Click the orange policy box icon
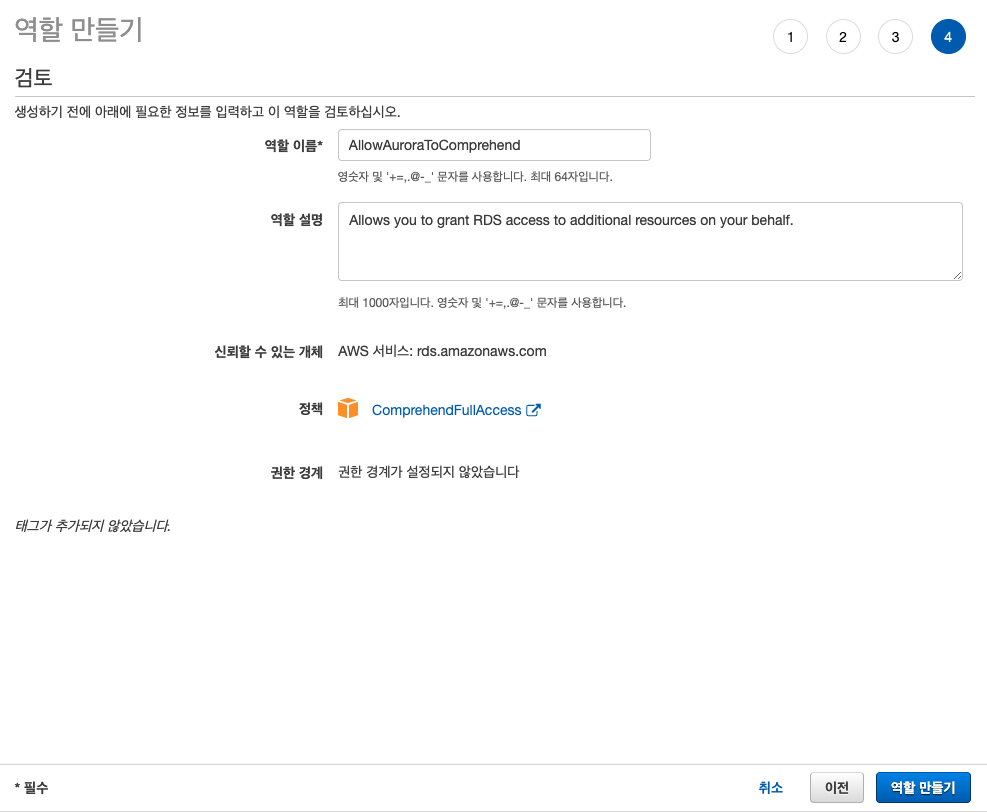The image size is (987, 812). (x=348, y=409)
